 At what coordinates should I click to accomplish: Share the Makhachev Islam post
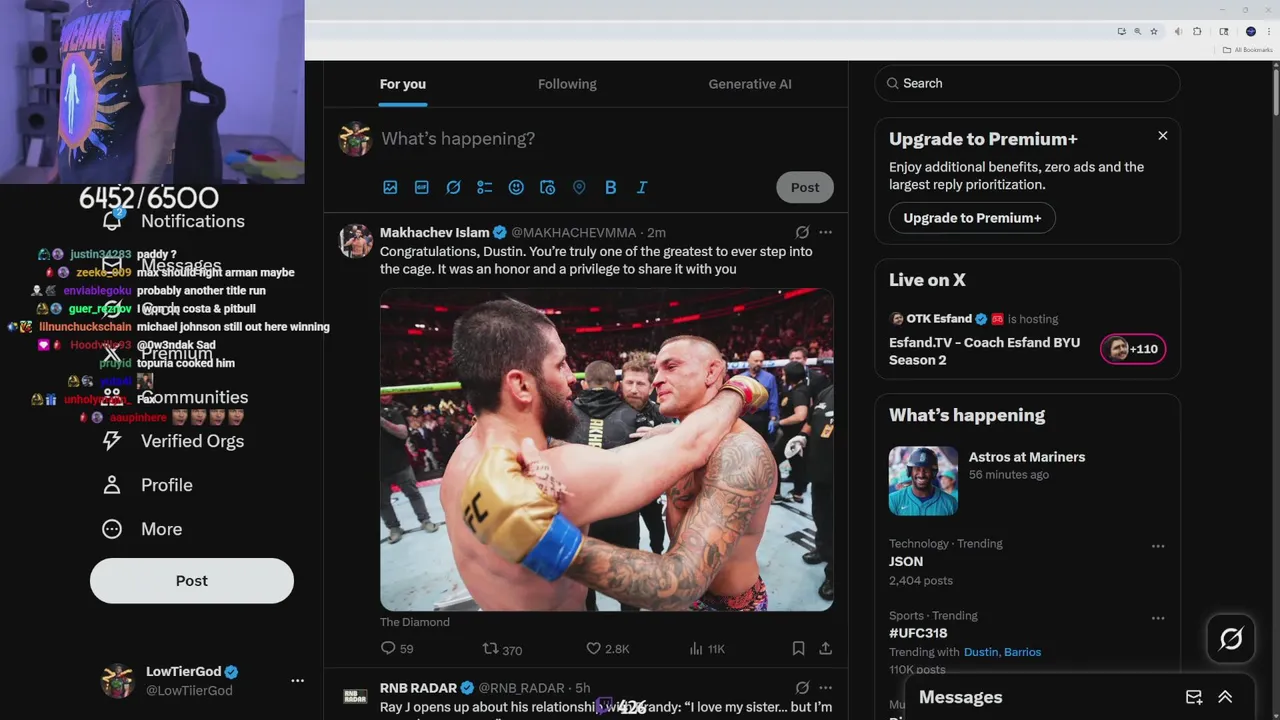[825, 649]
